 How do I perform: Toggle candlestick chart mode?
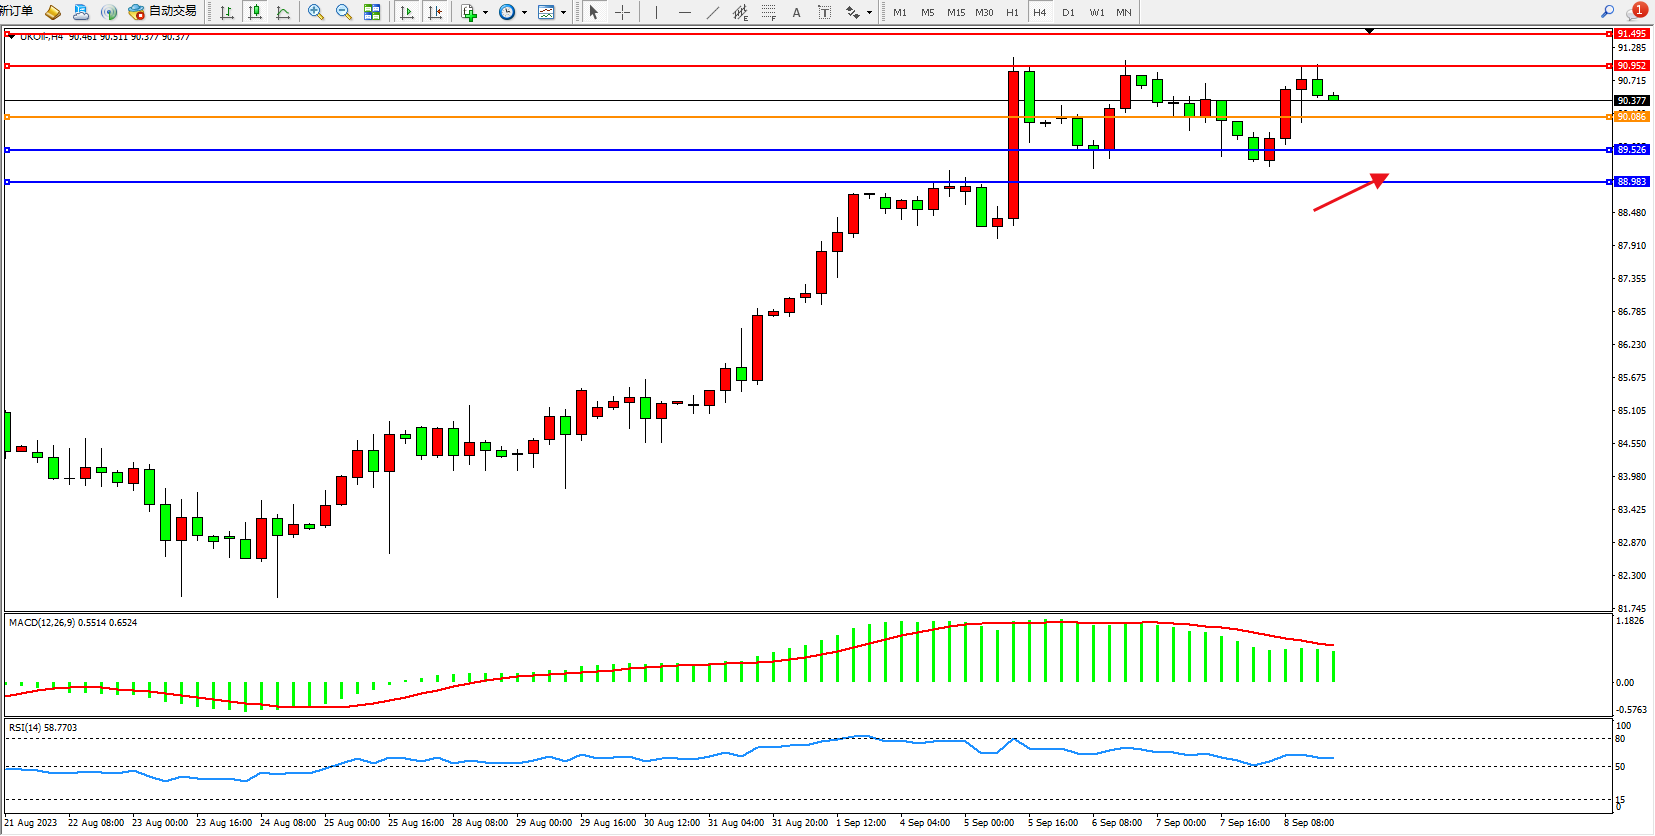click(x=255, y=12)
